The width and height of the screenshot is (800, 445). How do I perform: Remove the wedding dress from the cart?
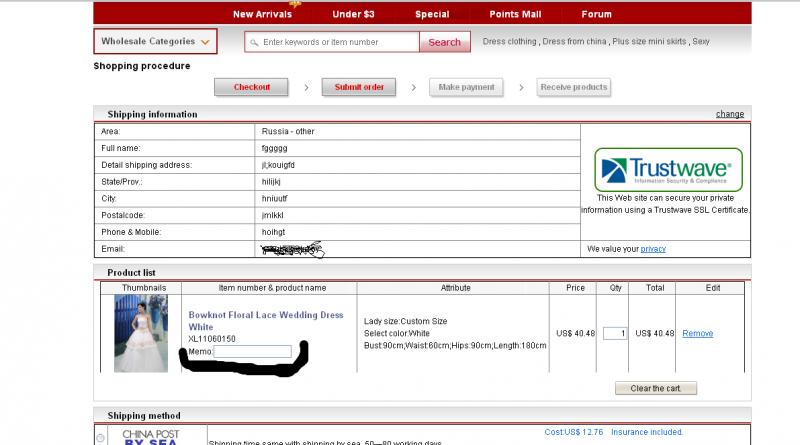(x=697, y=333)
